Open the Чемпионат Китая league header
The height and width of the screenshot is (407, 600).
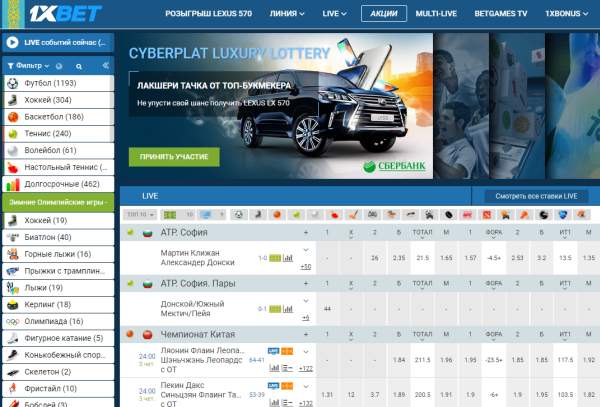[197, 335]
